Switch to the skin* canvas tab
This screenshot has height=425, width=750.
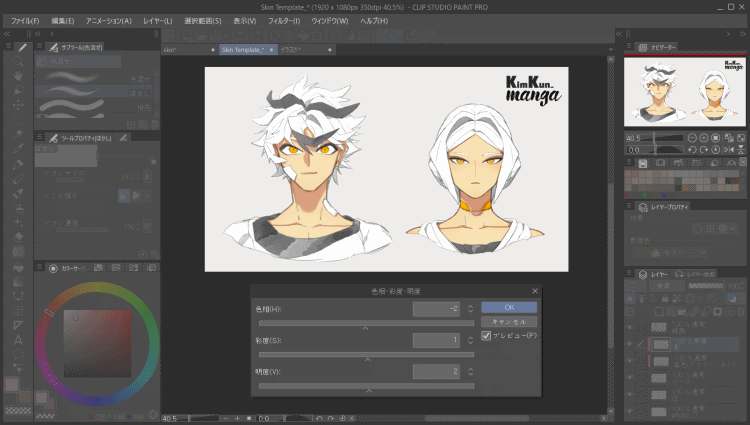click(x=190, y=50)
